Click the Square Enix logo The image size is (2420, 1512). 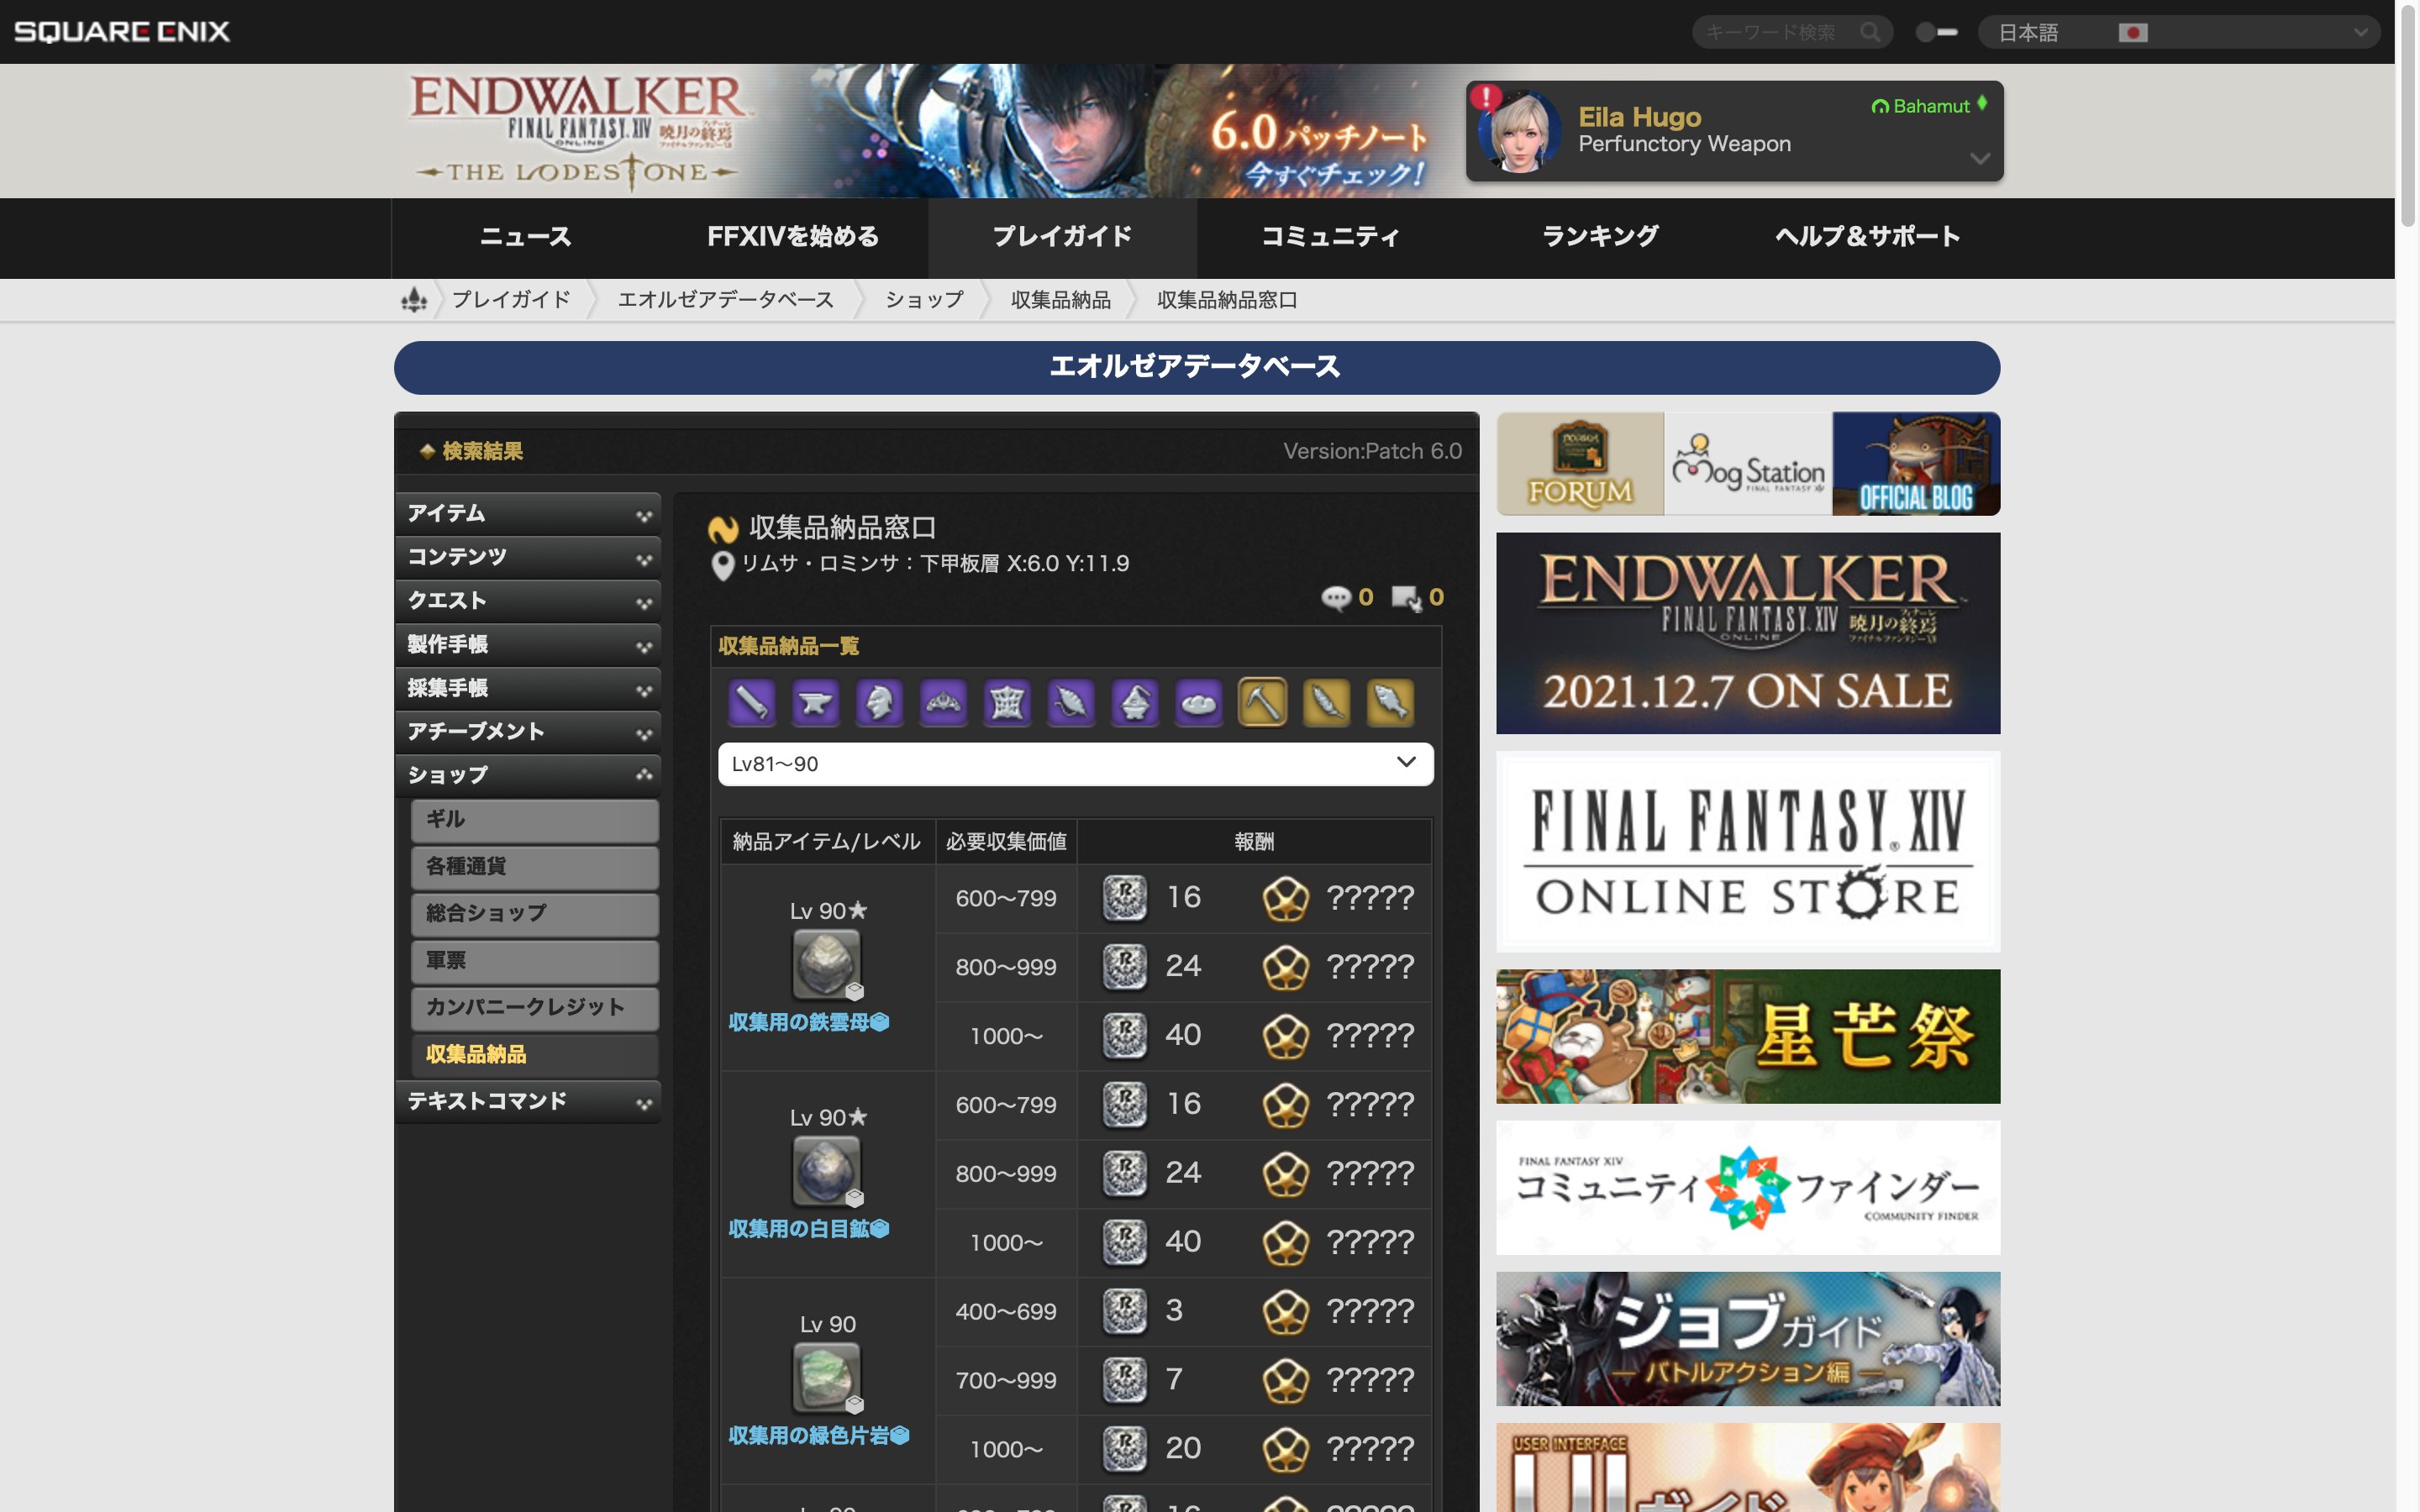122,32
